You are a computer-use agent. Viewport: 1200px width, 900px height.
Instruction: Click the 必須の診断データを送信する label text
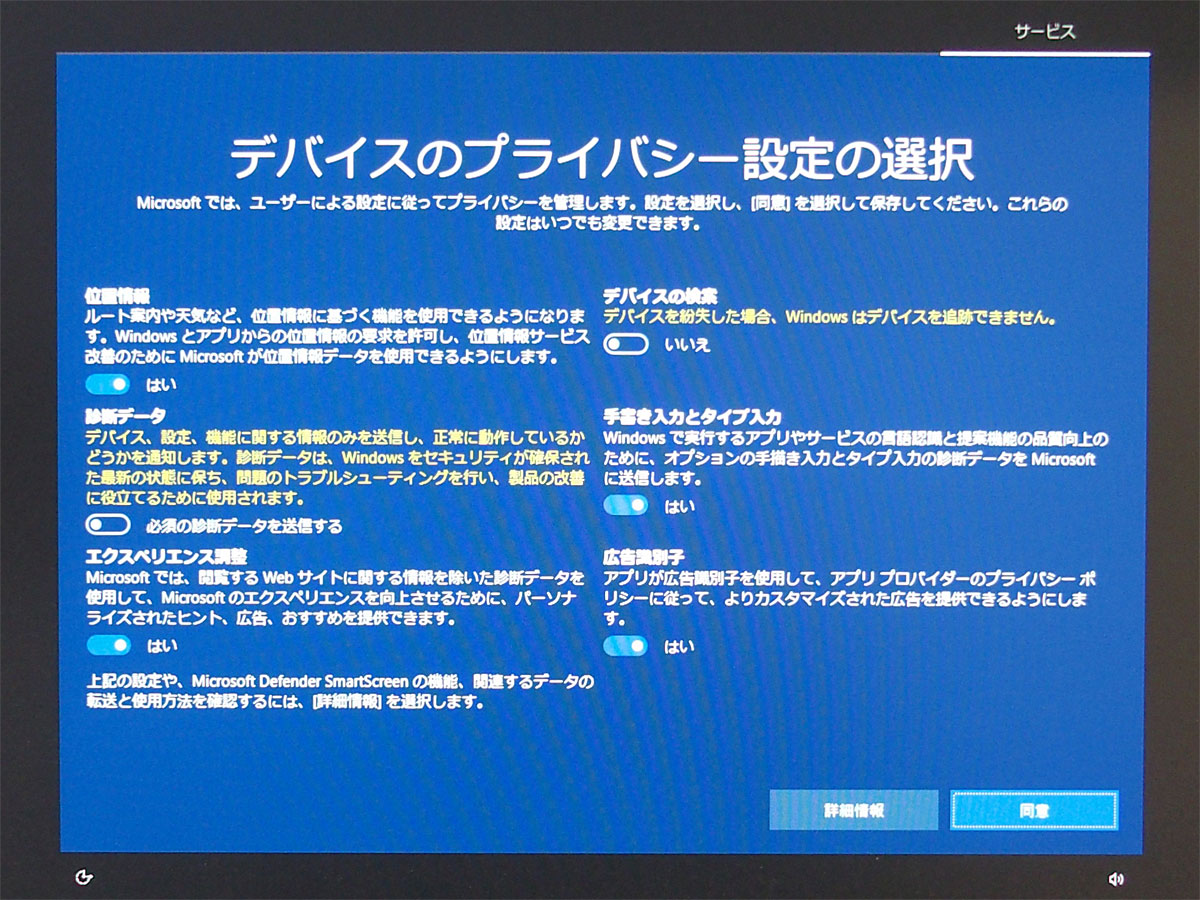[245, 526]
